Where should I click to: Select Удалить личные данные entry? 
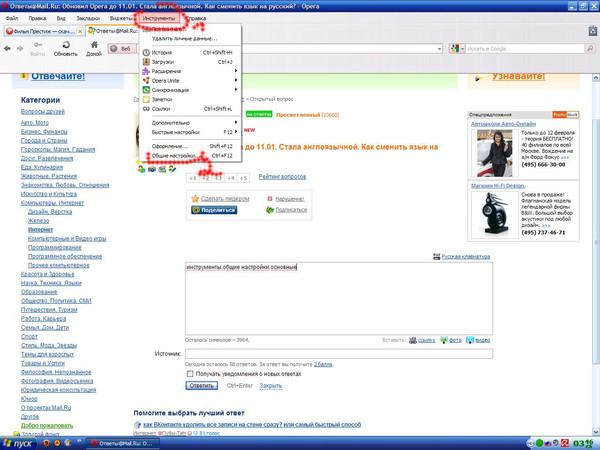click(x=190, y=39)
